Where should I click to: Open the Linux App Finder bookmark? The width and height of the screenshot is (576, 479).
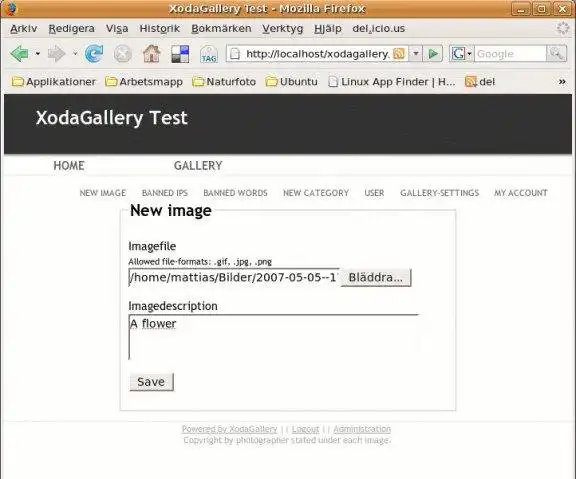(392, 82)
